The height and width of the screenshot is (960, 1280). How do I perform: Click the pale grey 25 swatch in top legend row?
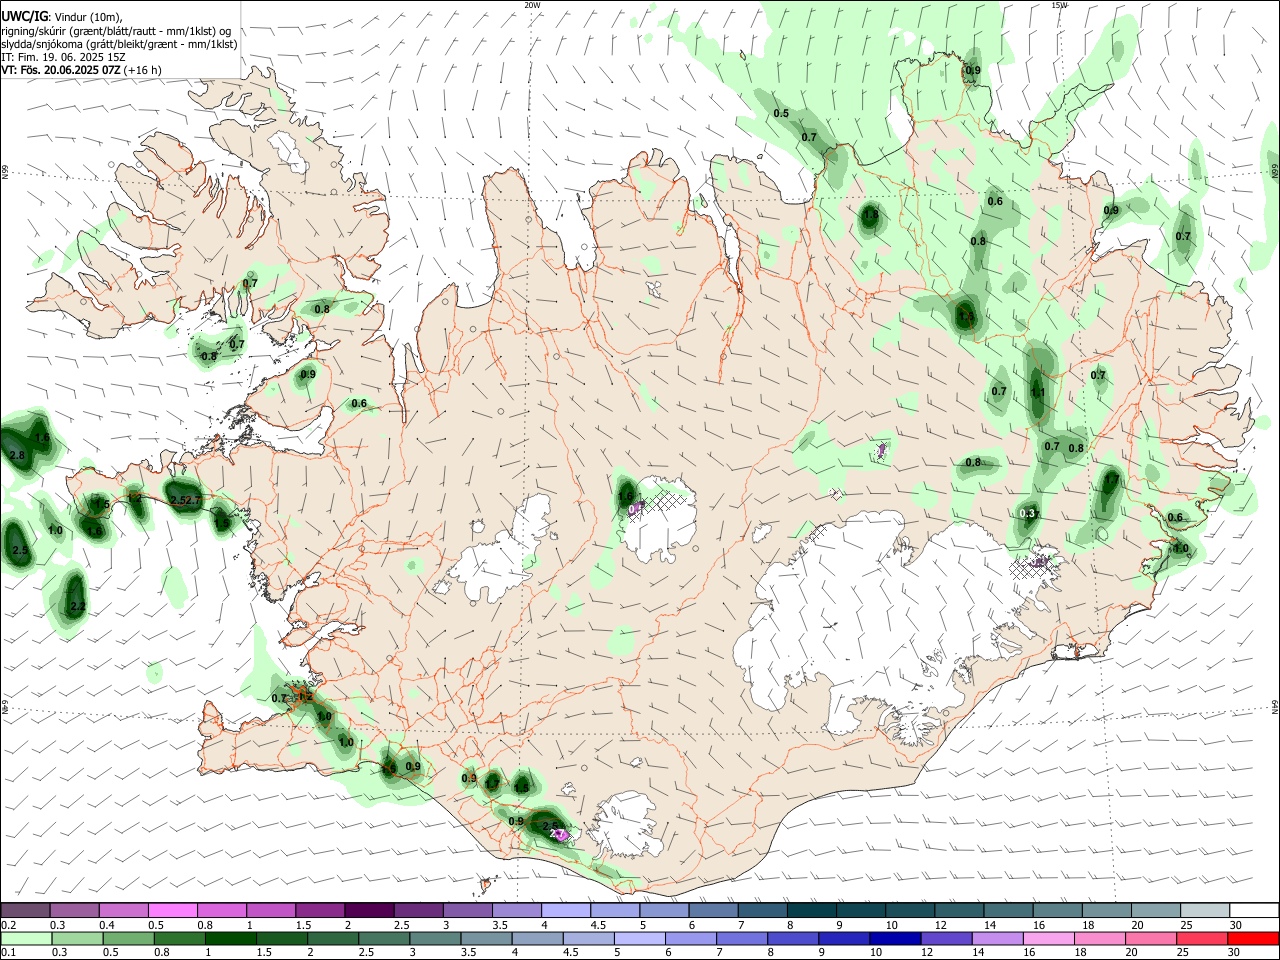click(x=1204, y=910)
